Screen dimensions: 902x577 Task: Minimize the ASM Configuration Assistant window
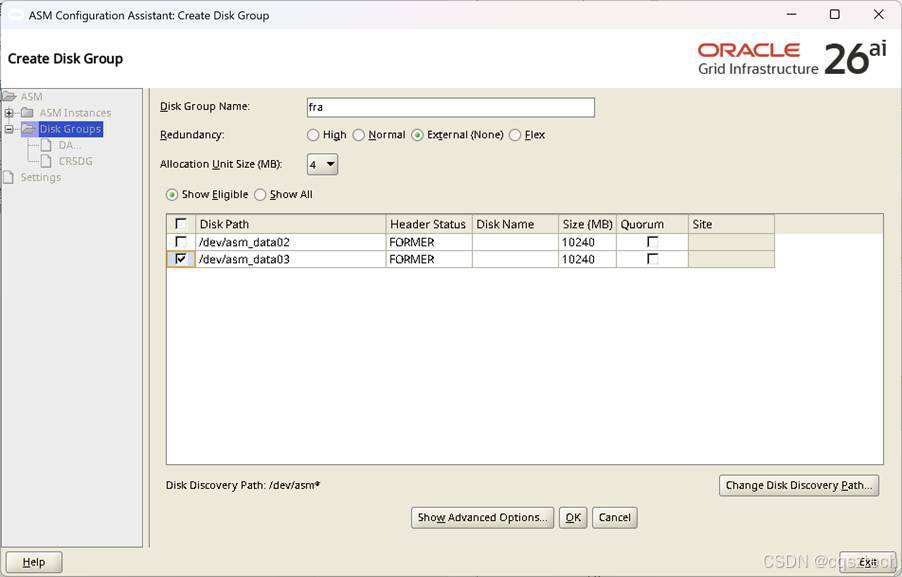tap(792, 14)
